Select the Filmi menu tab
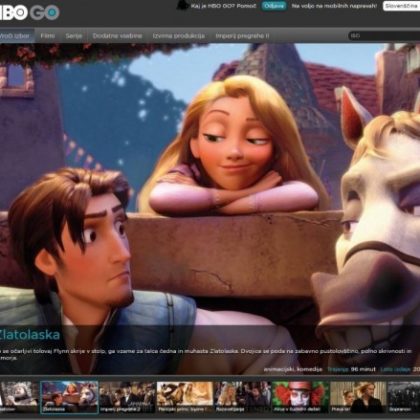Viewport: 420px width, 420px height. pyautogui.click(x=48, y=36)
